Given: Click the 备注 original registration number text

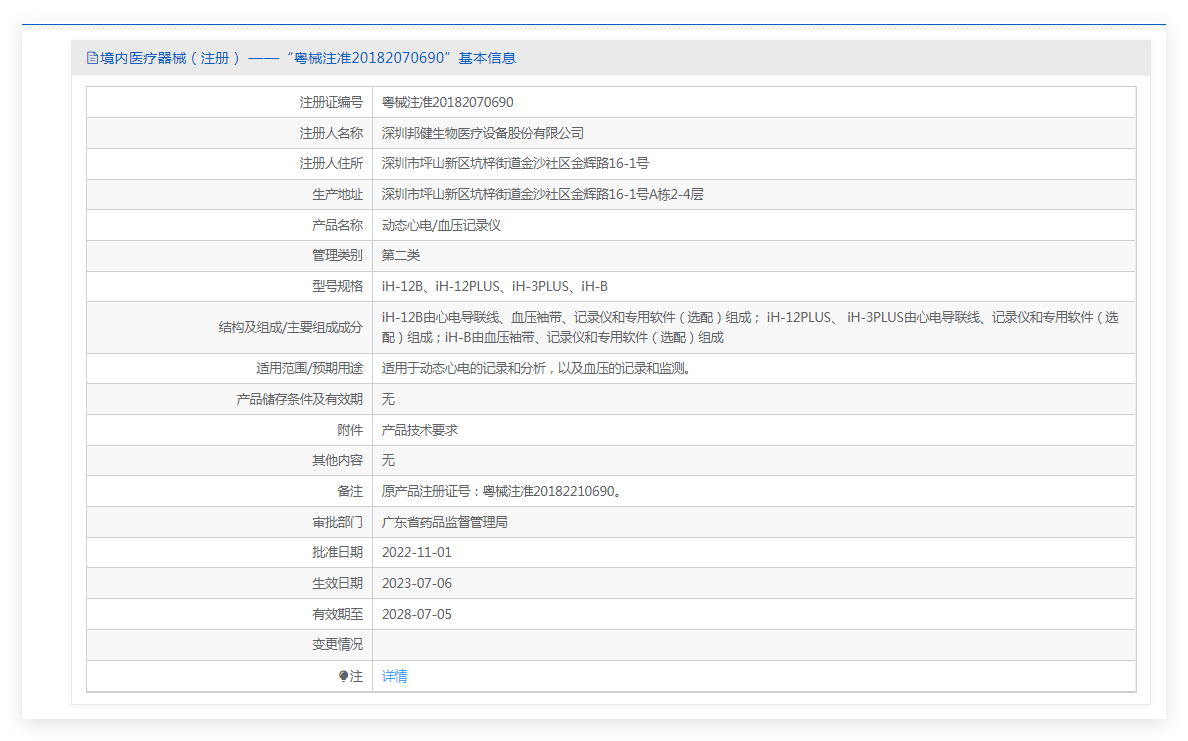Looking at the screenshot, I should [x=503, y=492].
